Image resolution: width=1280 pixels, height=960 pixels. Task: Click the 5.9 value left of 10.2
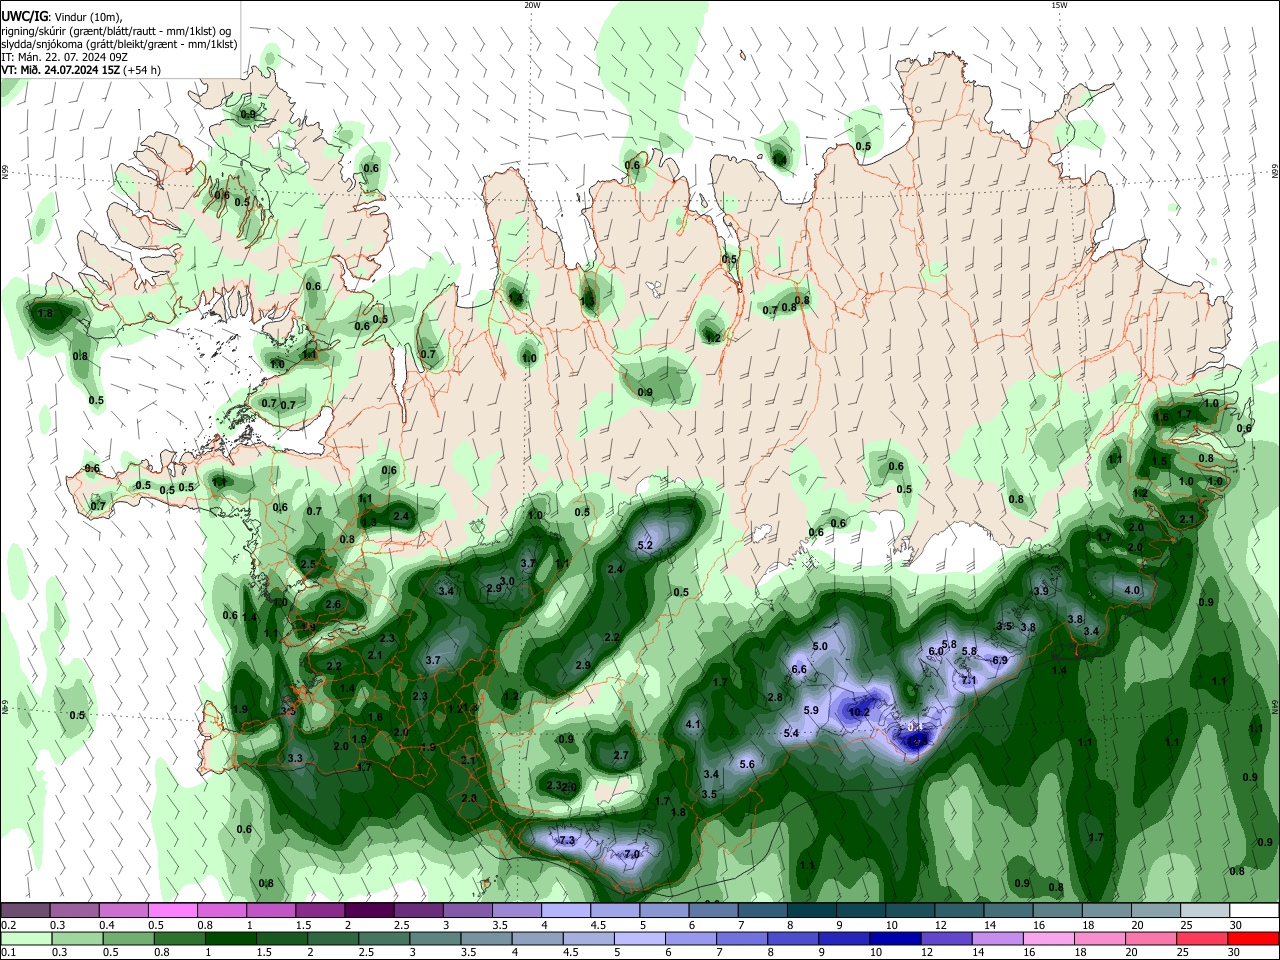[811, 710]
